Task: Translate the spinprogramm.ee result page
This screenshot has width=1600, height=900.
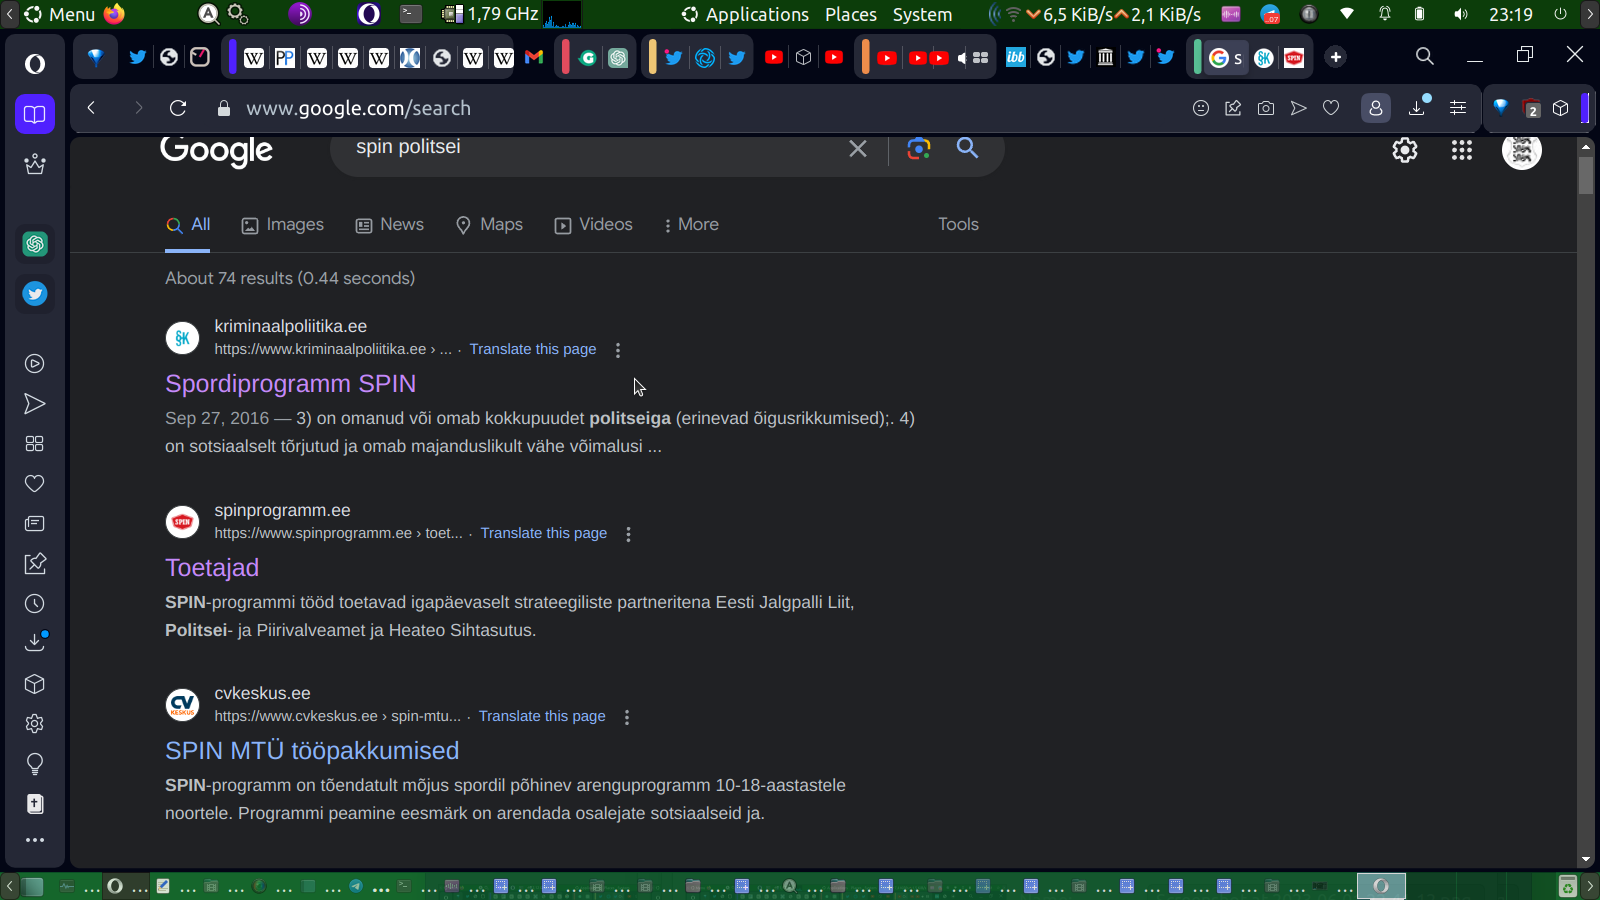Action: [544, 533]
